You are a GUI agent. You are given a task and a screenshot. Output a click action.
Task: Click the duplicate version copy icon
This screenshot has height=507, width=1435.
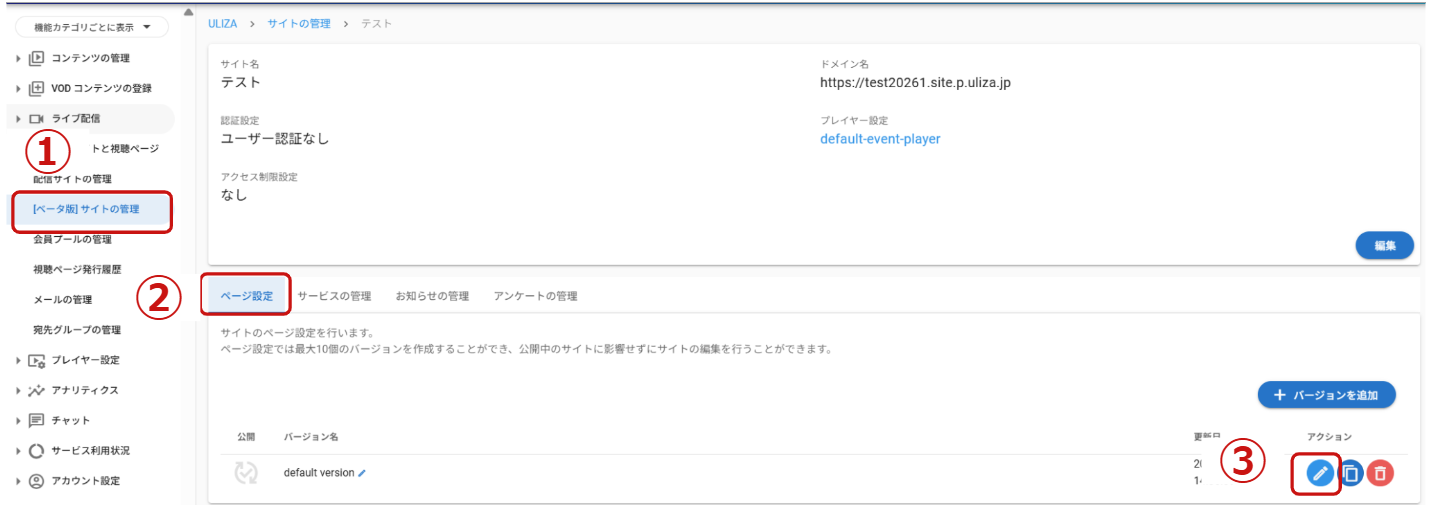pyautogui.click(x=1351, y=473)
